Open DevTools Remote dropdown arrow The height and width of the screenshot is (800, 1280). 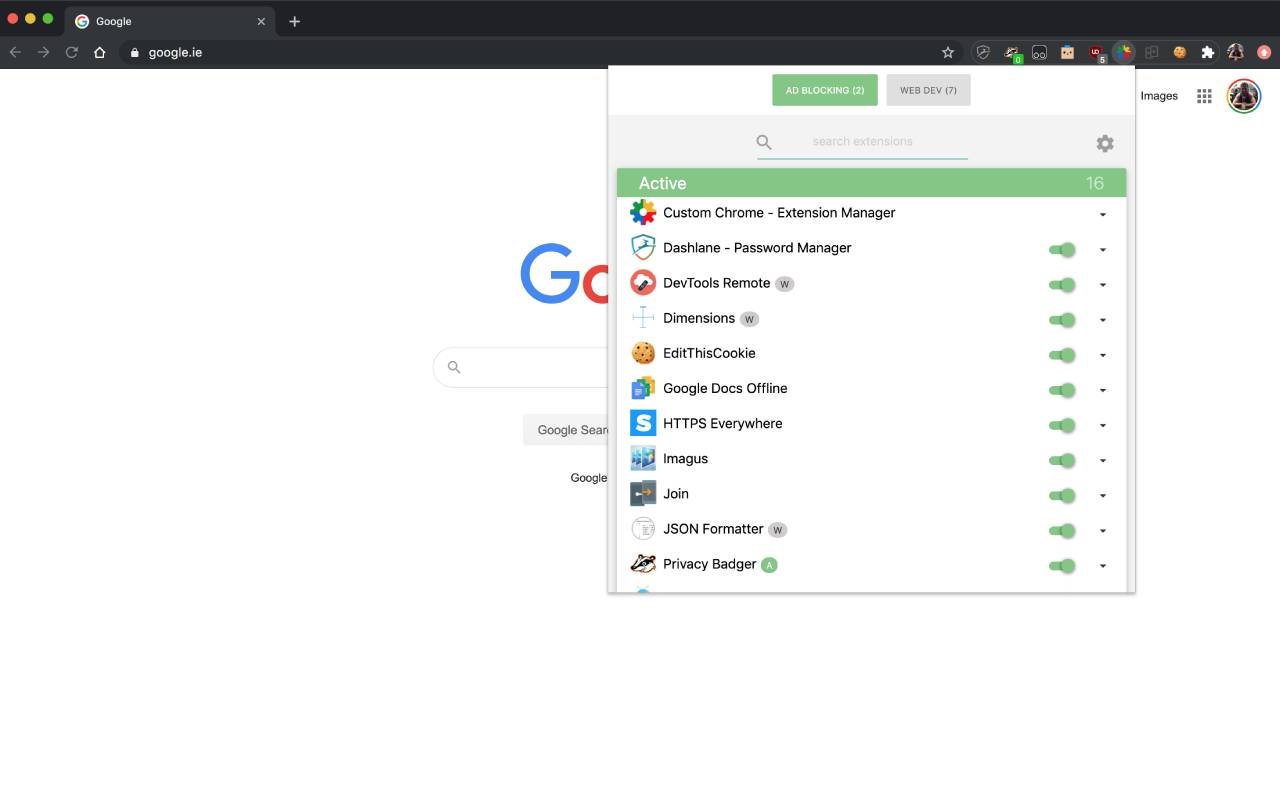(1103, 285)
